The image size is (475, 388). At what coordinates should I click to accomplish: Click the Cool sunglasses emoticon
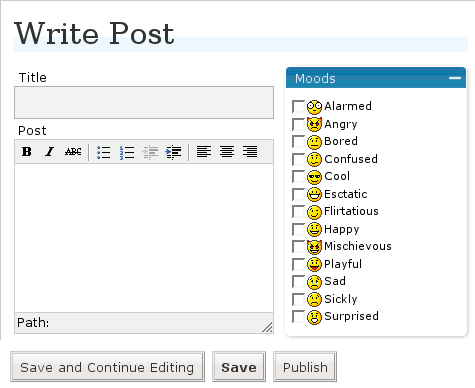[x=314, y=177]
